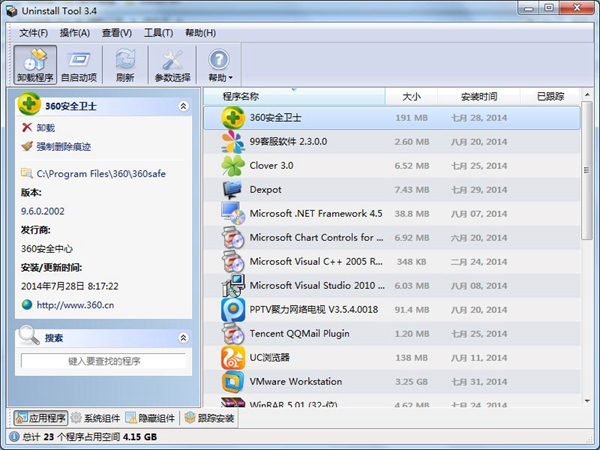
Task: Click the 六月 20, 2014 install date
Action: pyautogui.click(x=479, y=238)
